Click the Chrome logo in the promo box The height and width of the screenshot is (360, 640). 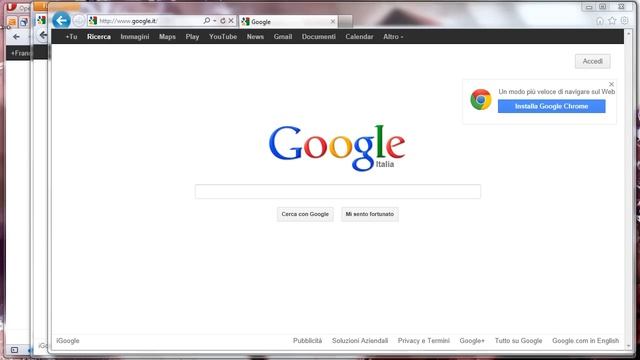point(481,99)
